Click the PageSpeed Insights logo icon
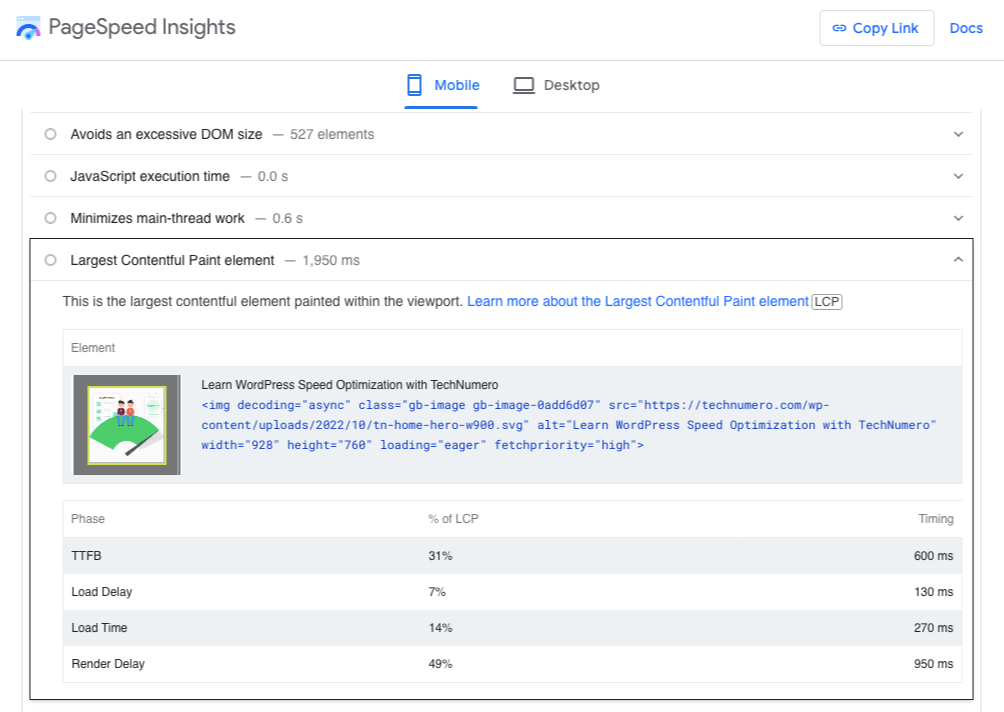Screen dimensions: 1004x712 (27, 27)
